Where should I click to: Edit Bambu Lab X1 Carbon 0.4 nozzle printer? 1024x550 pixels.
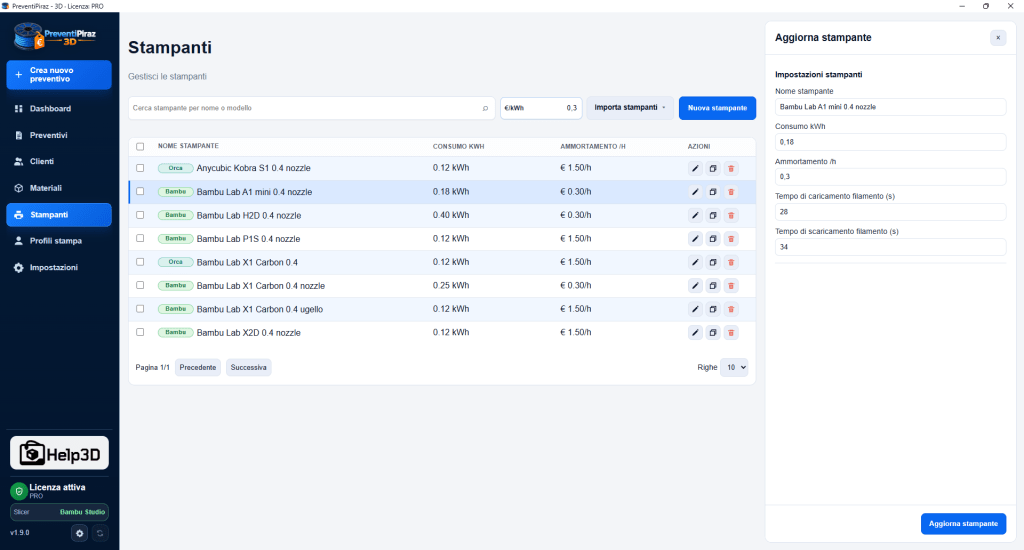[695, 286]
